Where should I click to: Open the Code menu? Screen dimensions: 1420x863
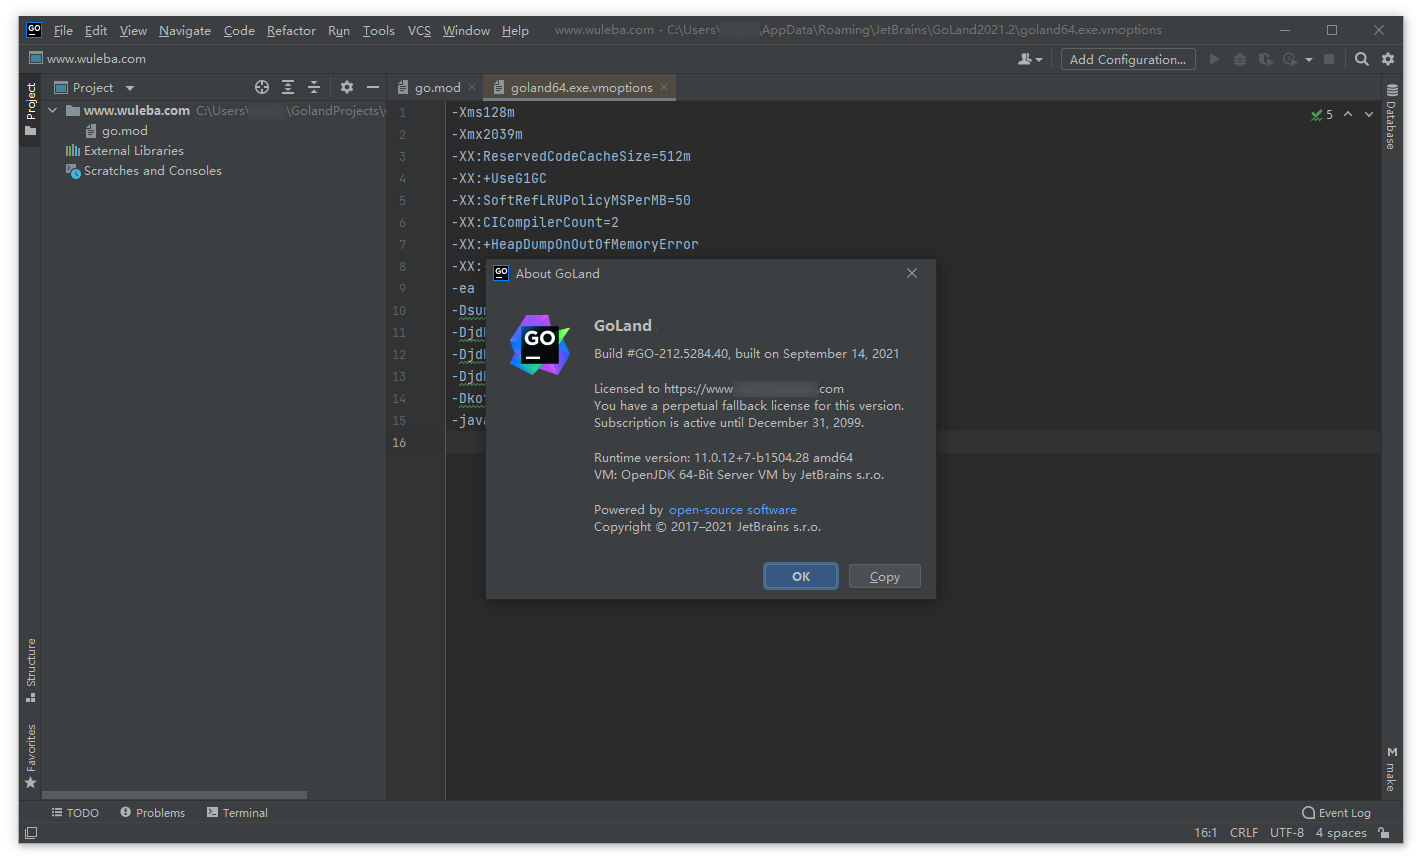(x=239, y=31)
